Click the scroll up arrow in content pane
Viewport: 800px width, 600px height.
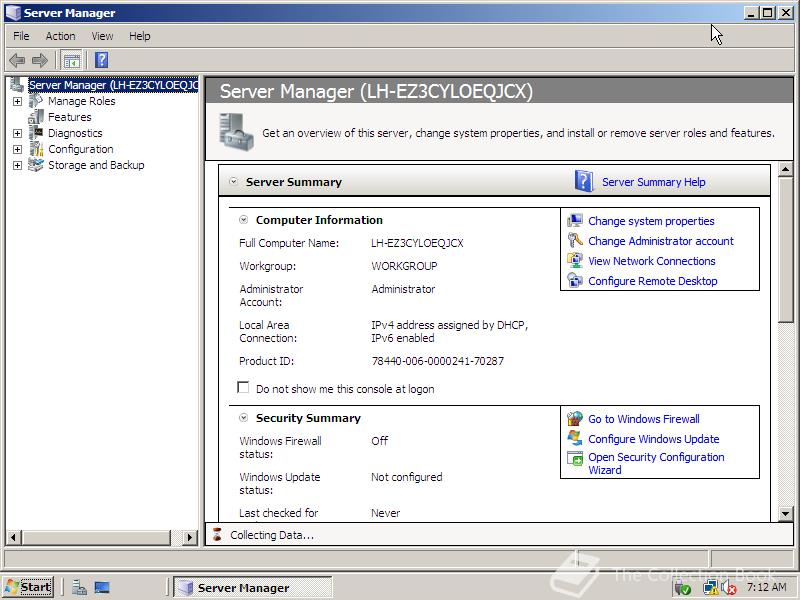786,169
